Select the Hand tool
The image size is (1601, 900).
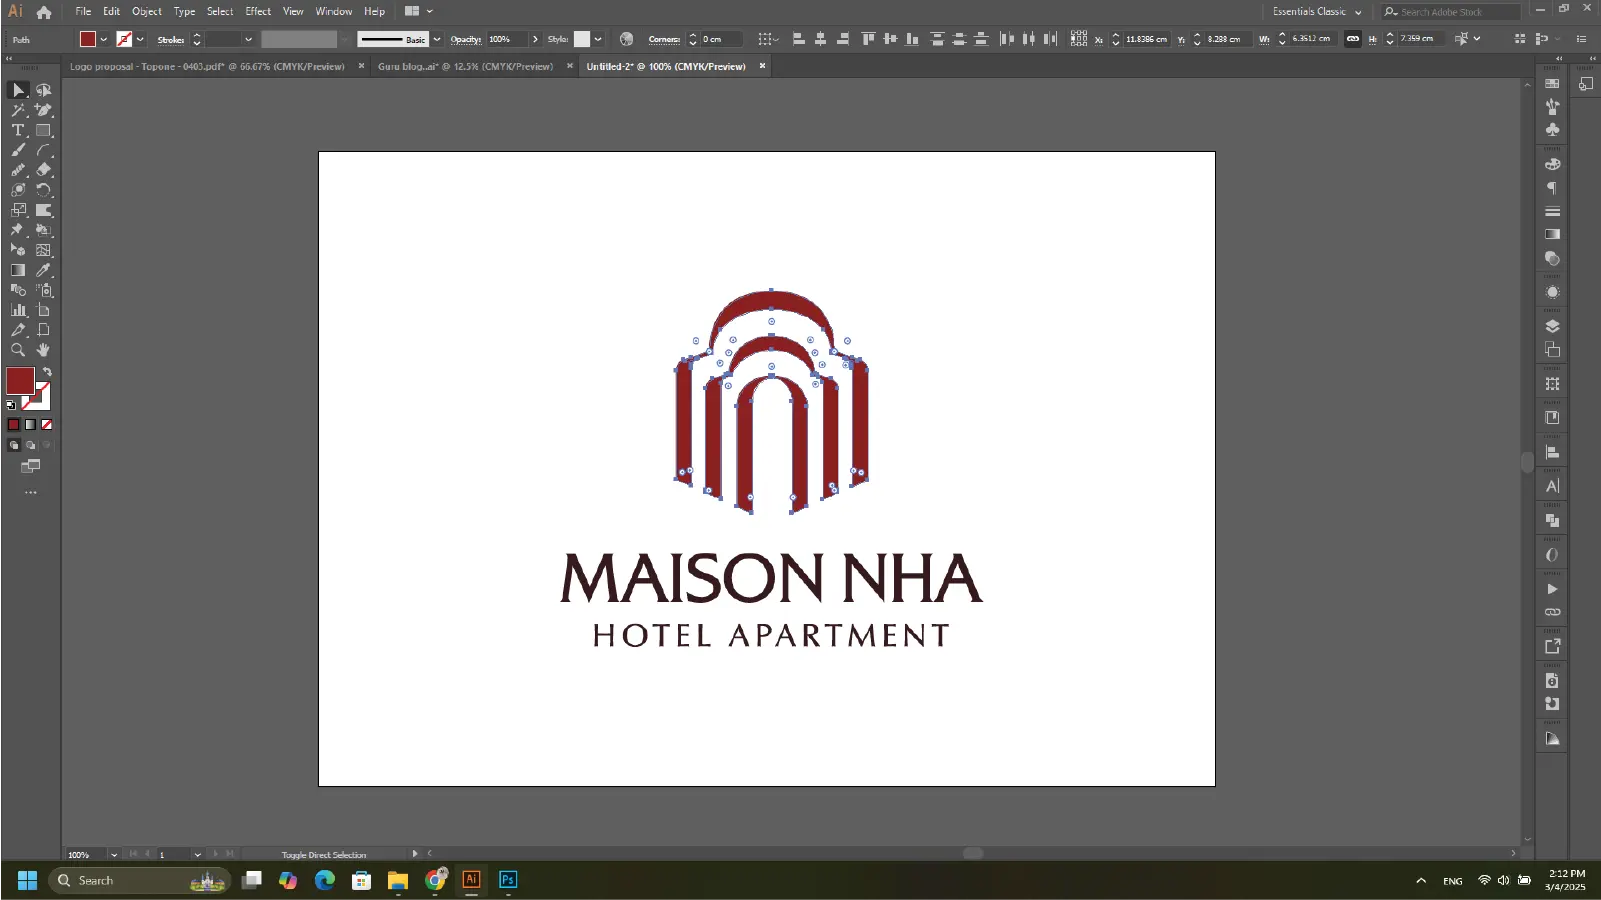(43, 350)
